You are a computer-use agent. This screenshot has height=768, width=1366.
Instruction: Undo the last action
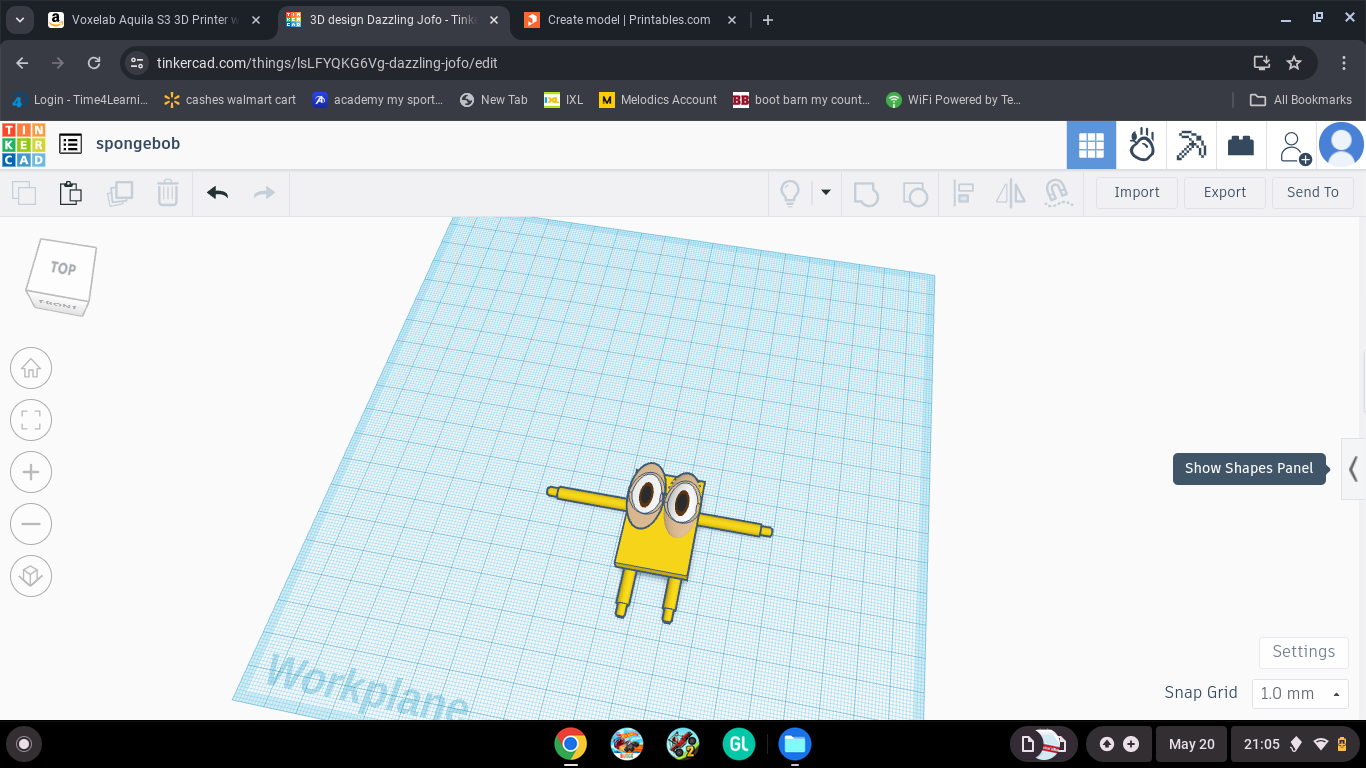217,193
